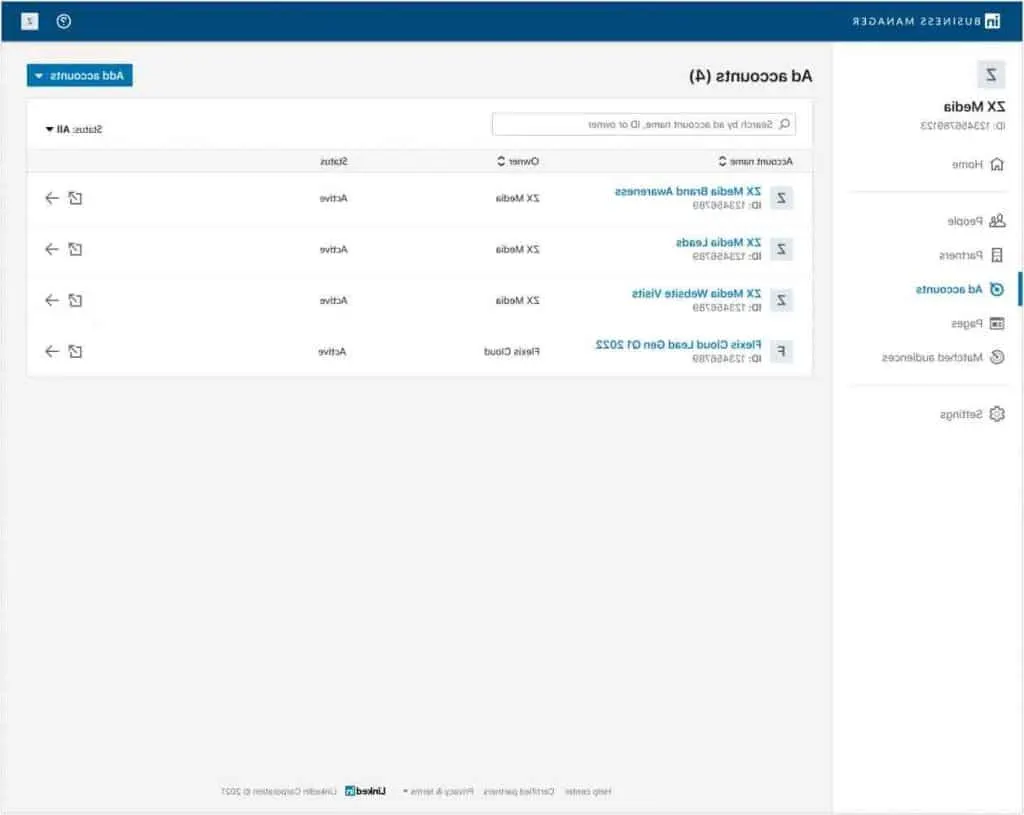The image size is (1024, 815).
Task: Go to Home via its house icon
Action: point(997,164)
